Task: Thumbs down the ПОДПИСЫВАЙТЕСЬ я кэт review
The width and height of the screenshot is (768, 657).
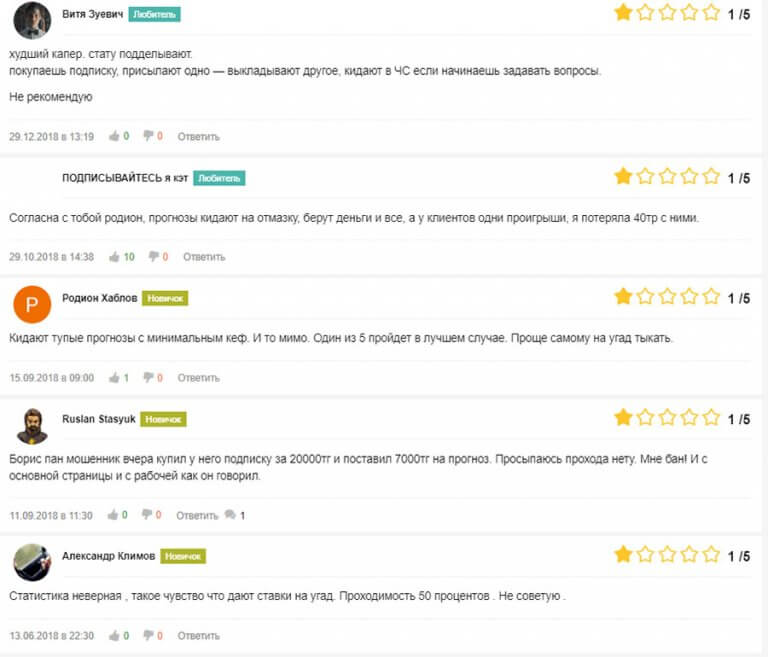Action: (x=153, y=257)
